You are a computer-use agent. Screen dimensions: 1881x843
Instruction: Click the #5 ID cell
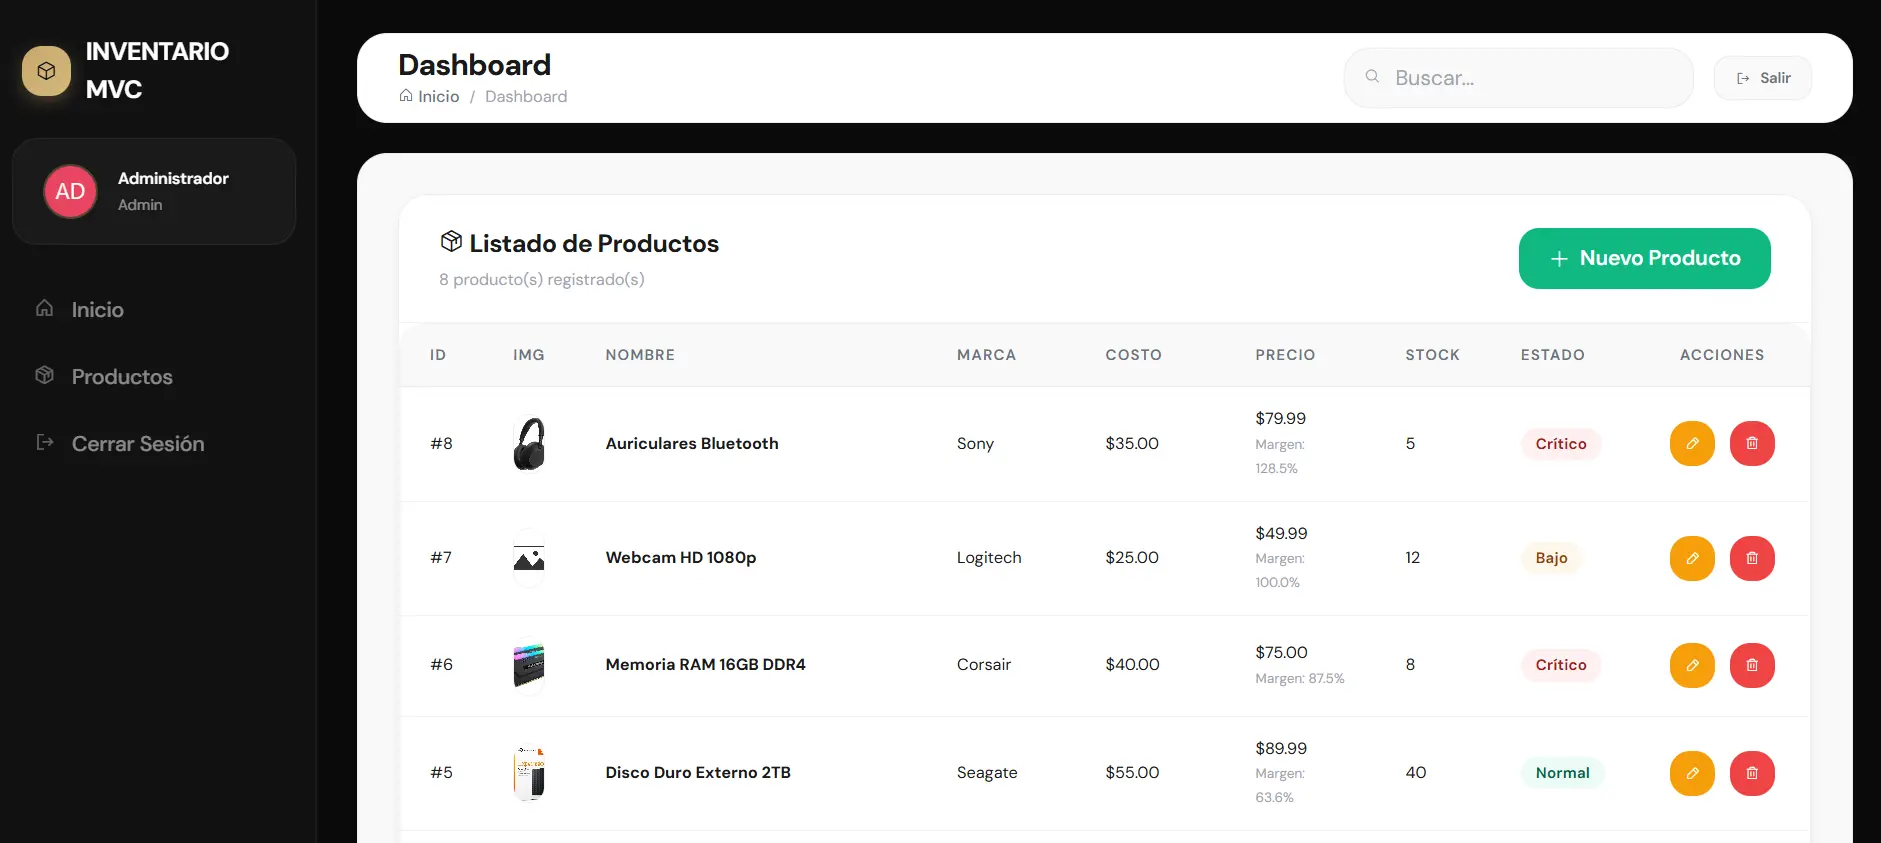pos(441,773)
